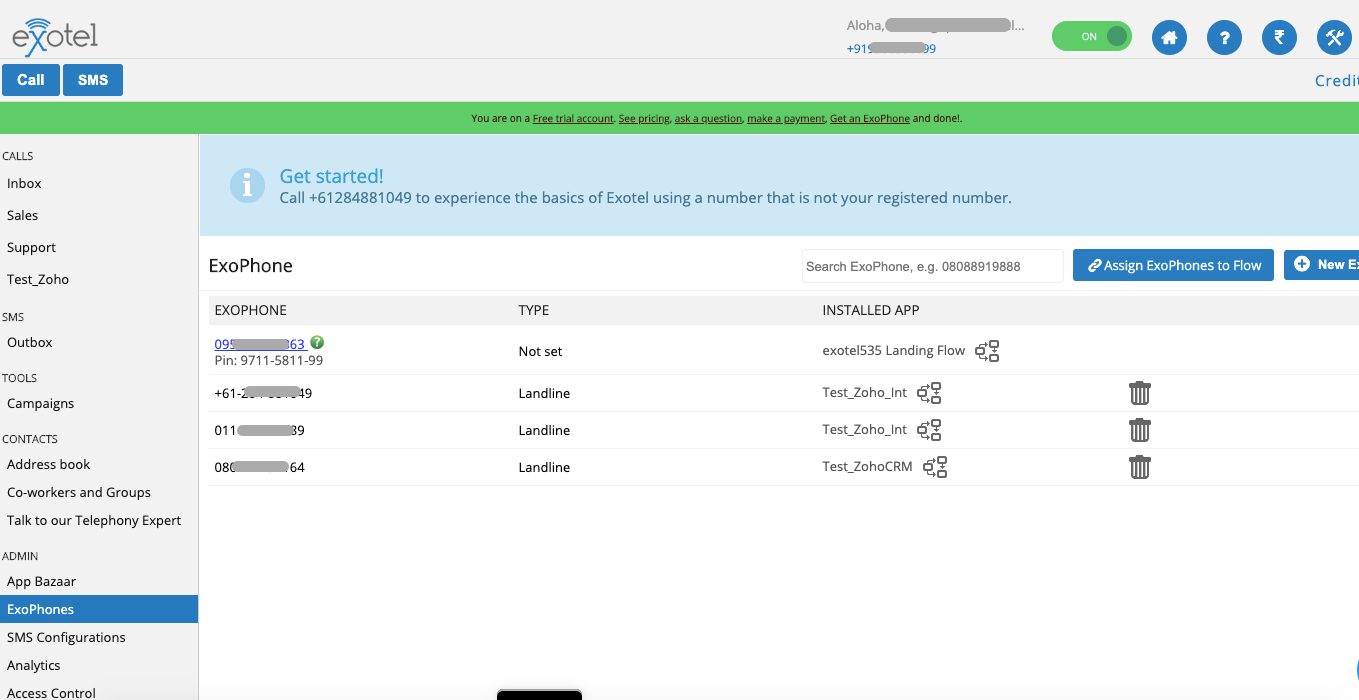
Task: Open the first ExoPhone number link
Action: click(x=260, y=344)
